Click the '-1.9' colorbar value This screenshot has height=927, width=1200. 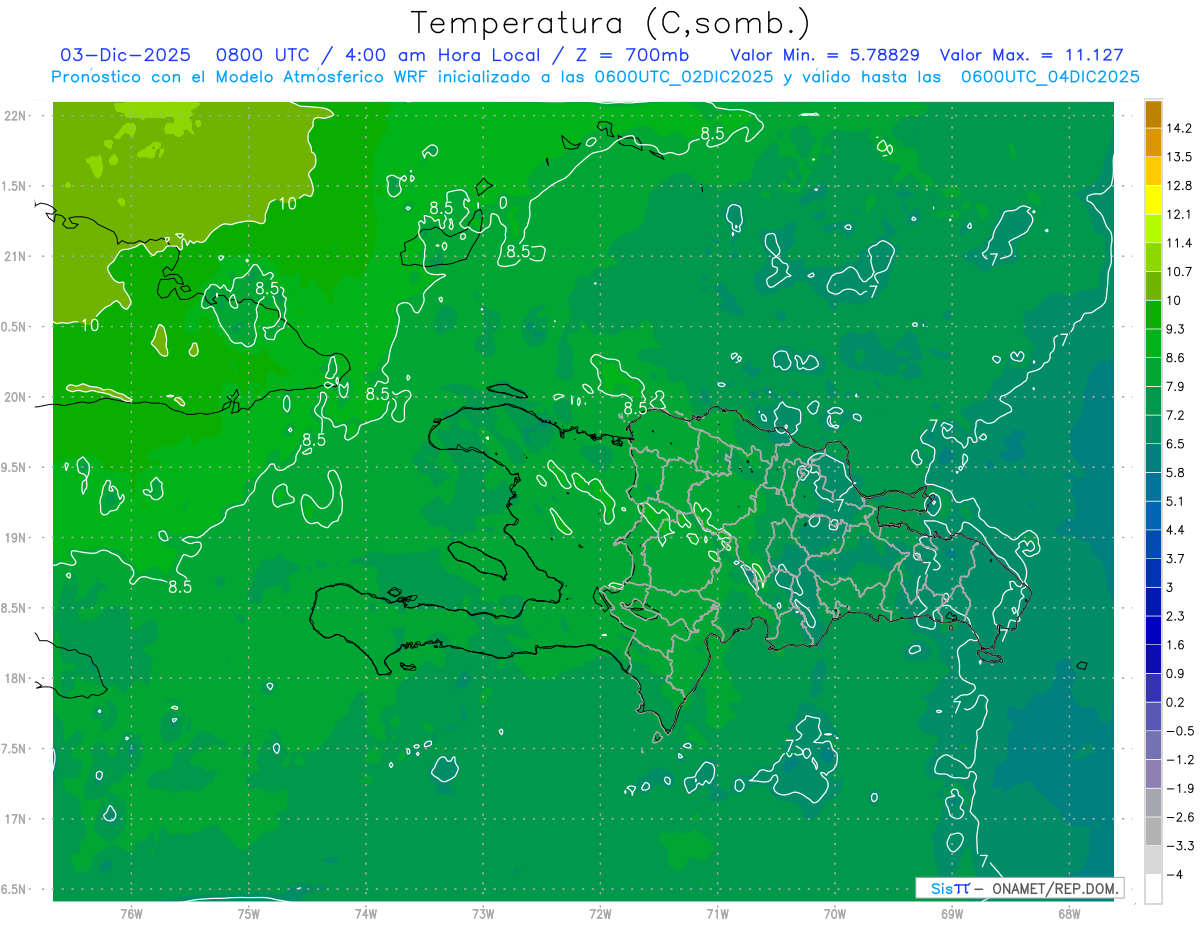pos(1180,788)
